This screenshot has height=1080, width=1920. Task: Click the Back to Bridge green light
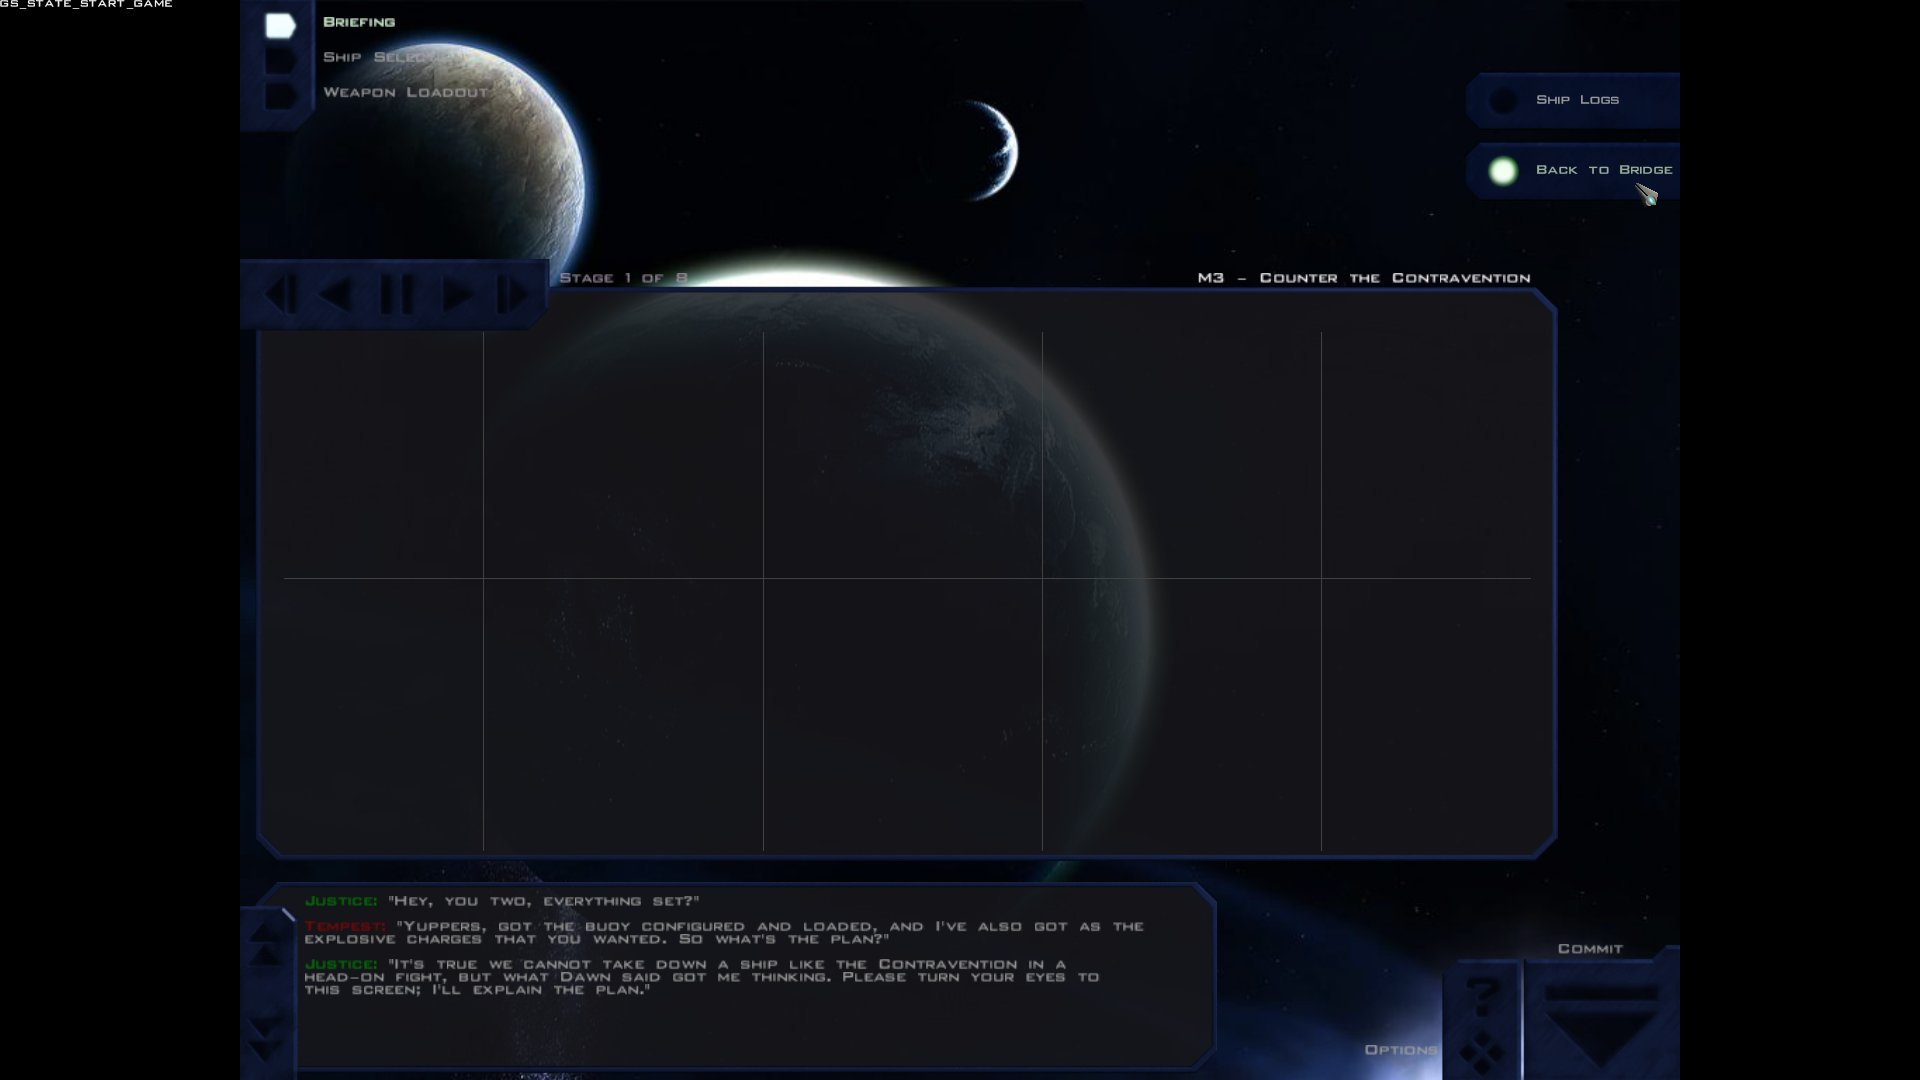pyautogui.click(x=1502, y=171)
